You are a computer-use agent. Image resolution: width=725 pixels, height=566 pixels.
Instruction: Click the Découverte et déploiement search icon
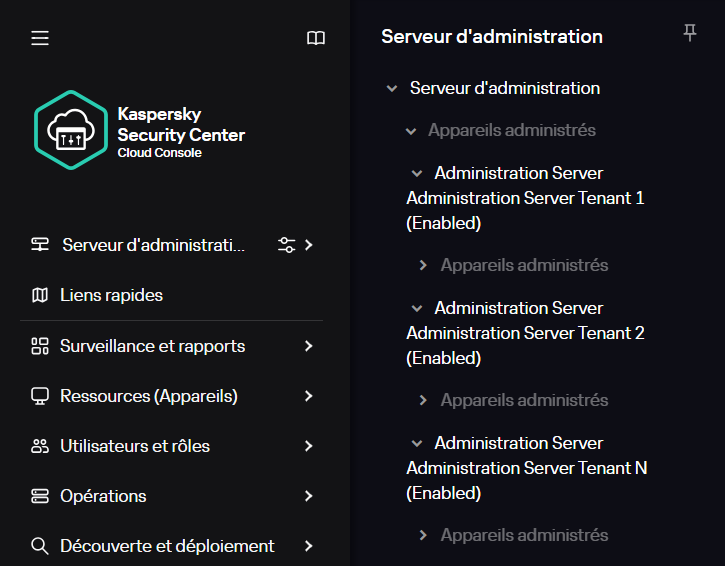click(40, 546)
